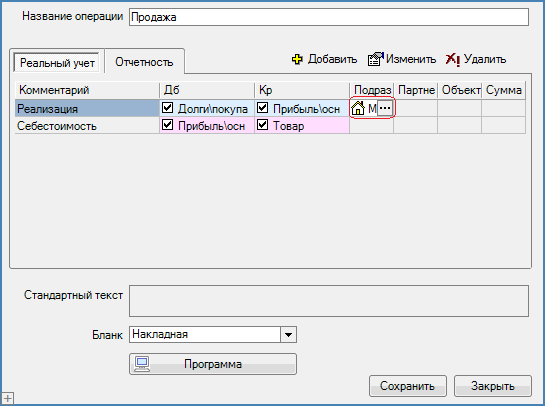Toggle Прибыль\осн debit checkbox in Себестоимость row
This screenshot has height=406, width=545.
click(168, 124)
